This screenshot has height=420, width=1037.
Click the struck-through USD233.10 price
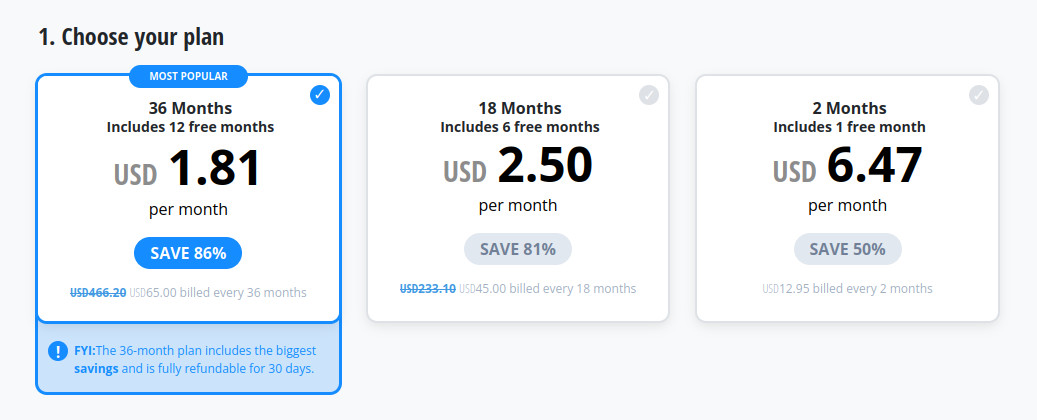427,288
